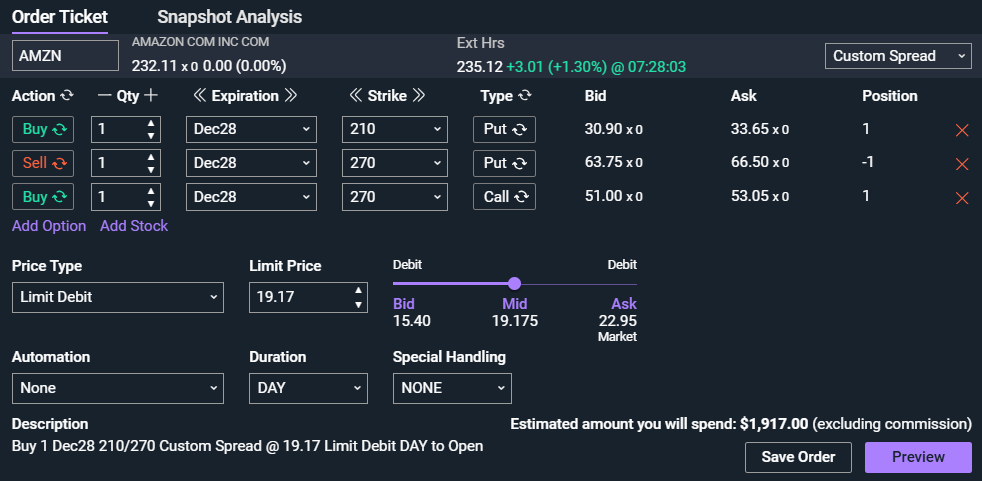Viewport: 982px width, 481px height.
Task: Shift Expiration later with the right double-chevron
Action: tap(291, 96)
